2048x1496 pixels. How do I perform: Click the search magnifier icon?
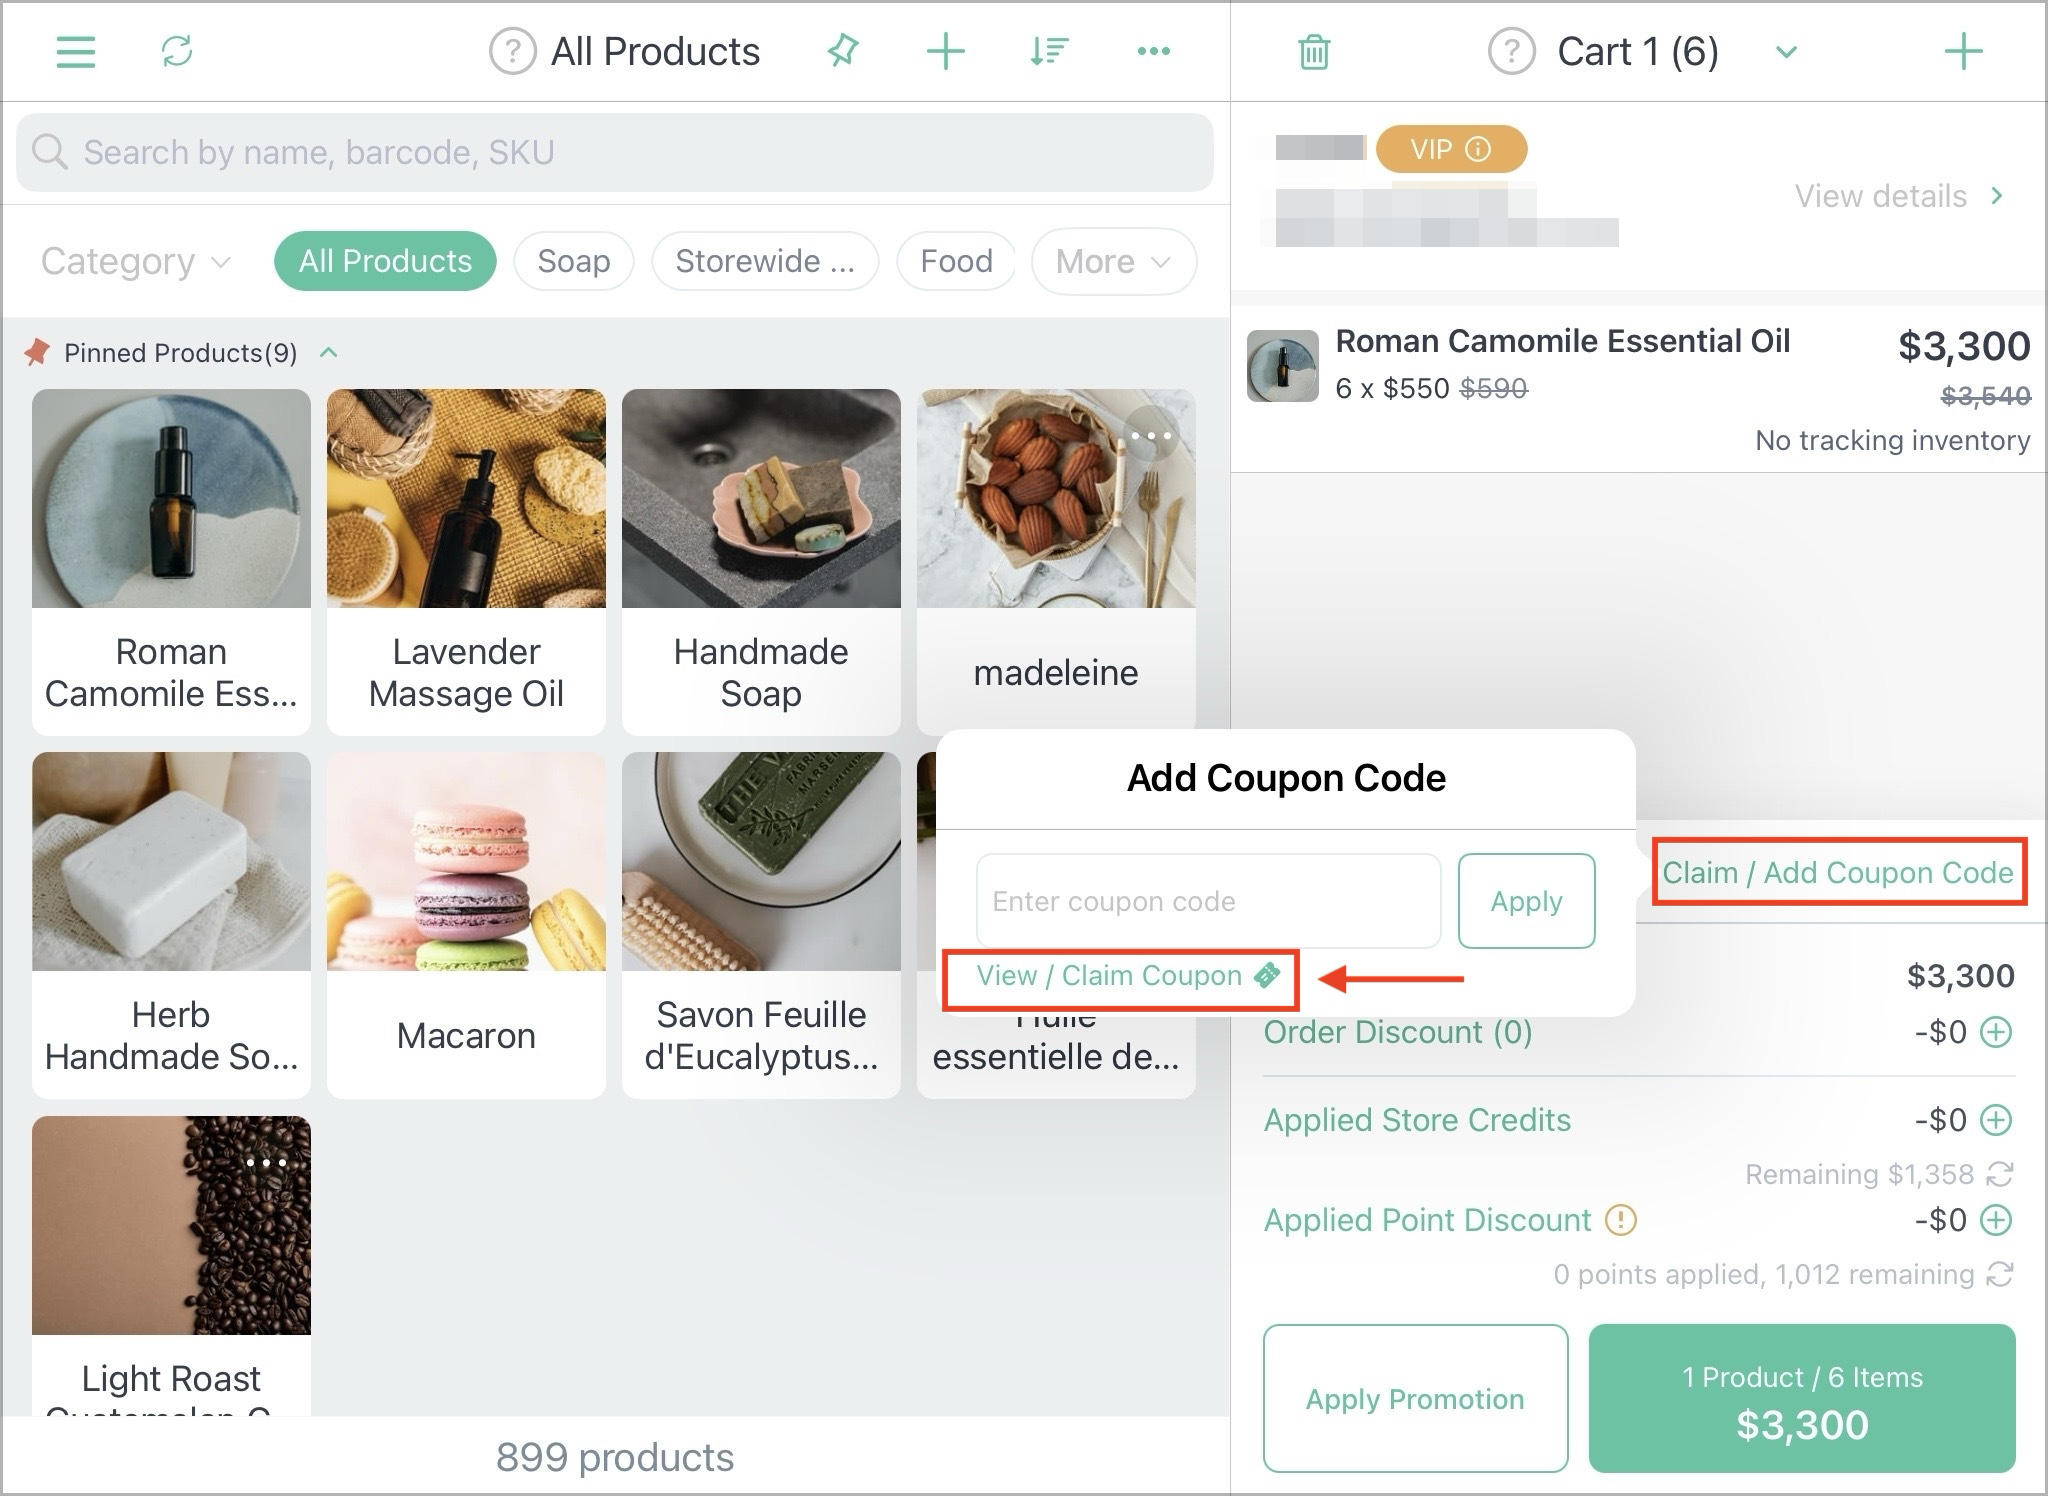point(49,152)
